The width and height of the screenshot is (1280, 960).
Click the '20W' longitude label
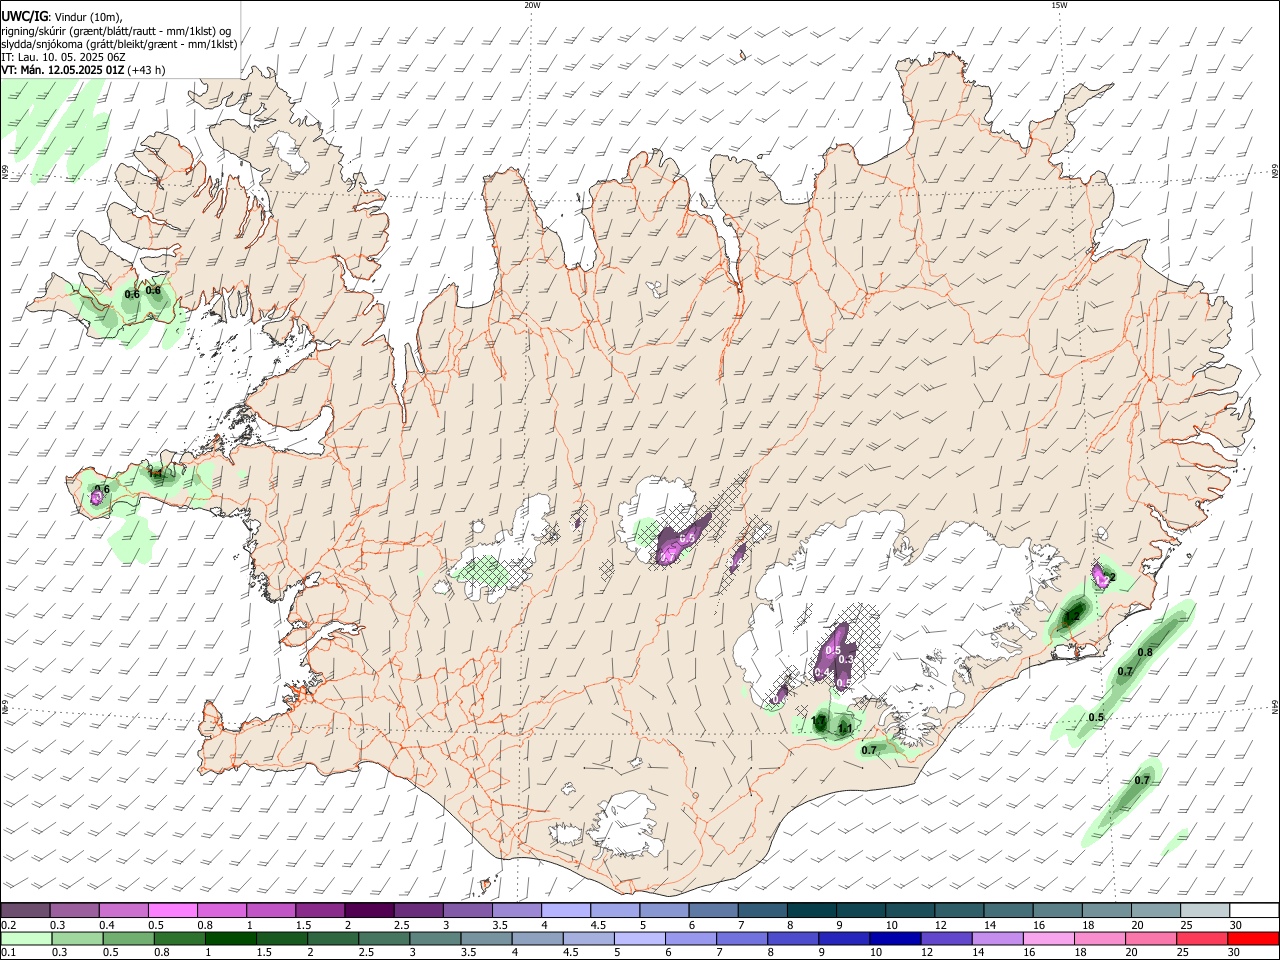click(532, 5)
